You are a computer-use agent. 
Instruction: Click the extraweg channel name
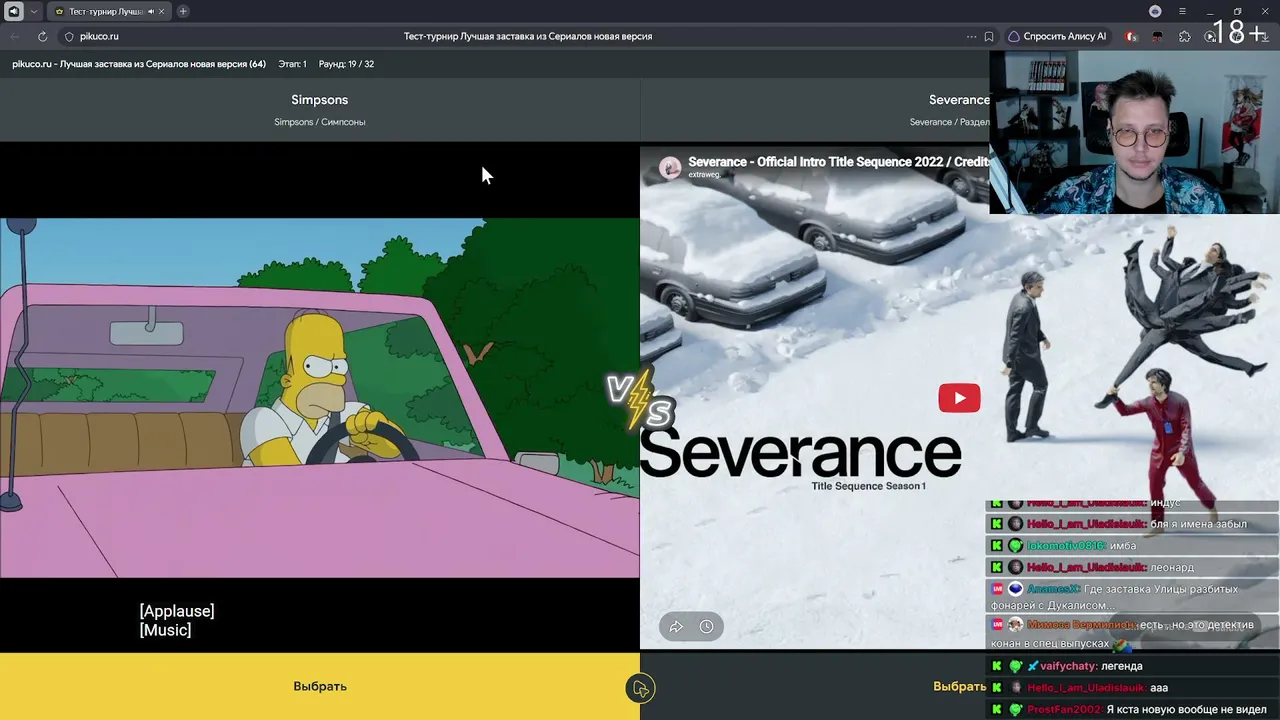coord(704,175)
